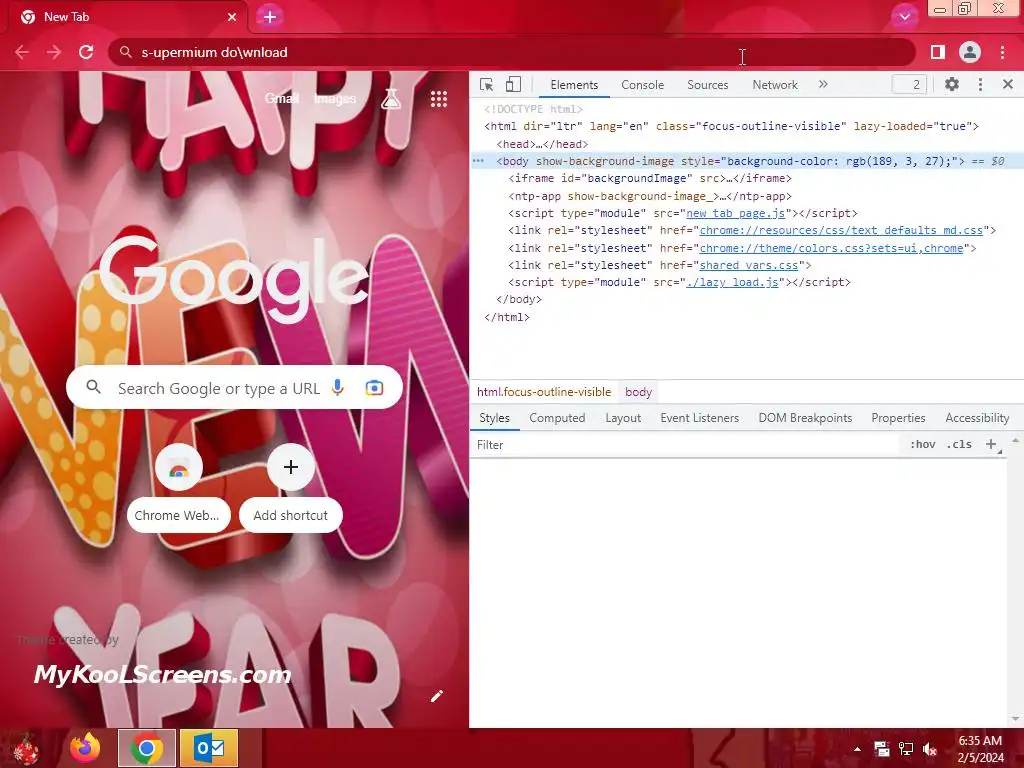Close the New Tab tab

coord(232,17)
